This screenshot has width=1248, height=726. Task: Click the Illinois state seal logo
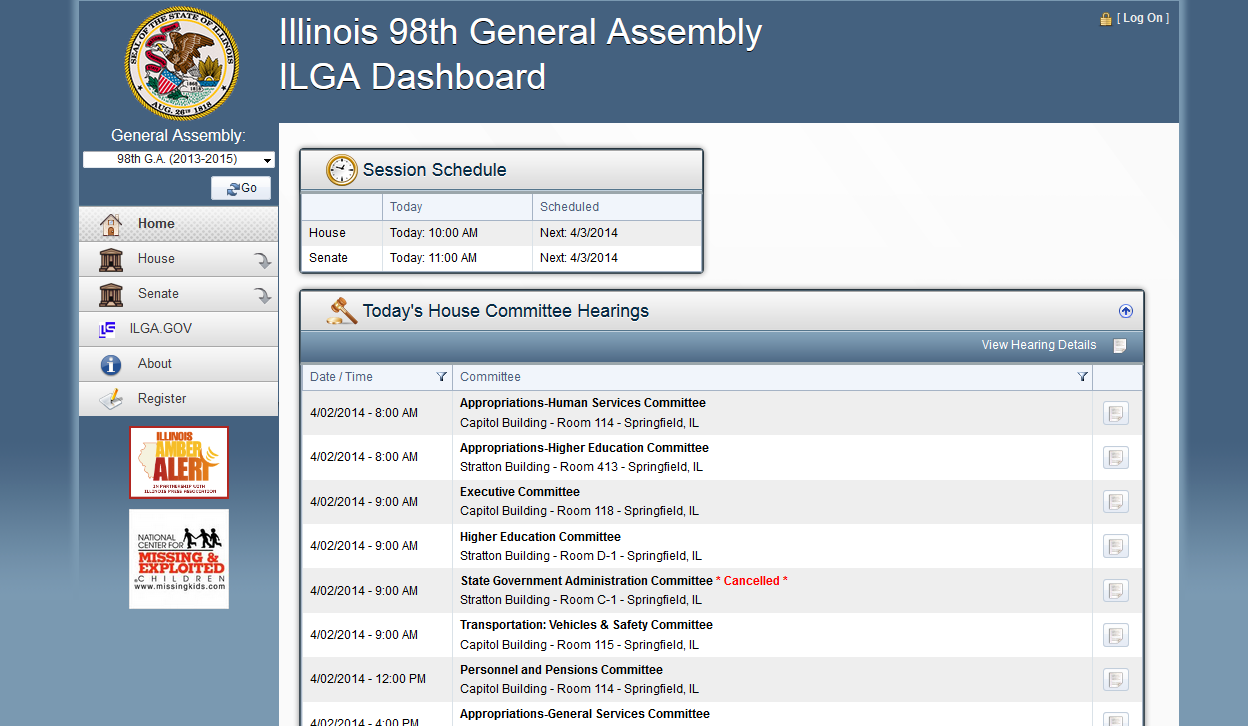183,62
